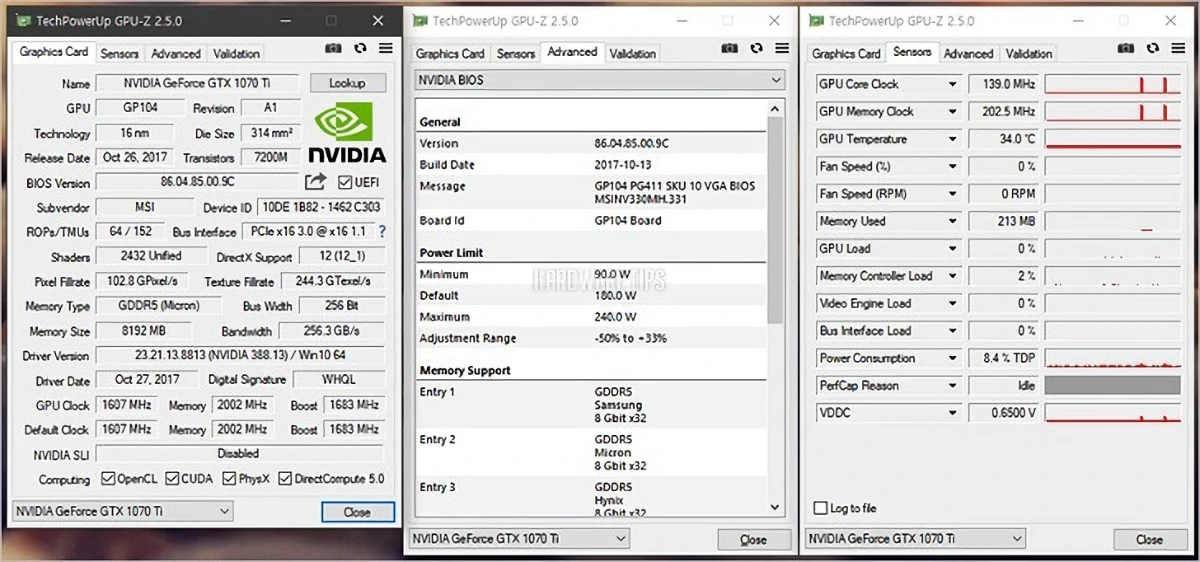Click scroll-down arrow in Advanced window list
Image resolution: width=1200 pixels, height=562 pixels.
(776, 507)
